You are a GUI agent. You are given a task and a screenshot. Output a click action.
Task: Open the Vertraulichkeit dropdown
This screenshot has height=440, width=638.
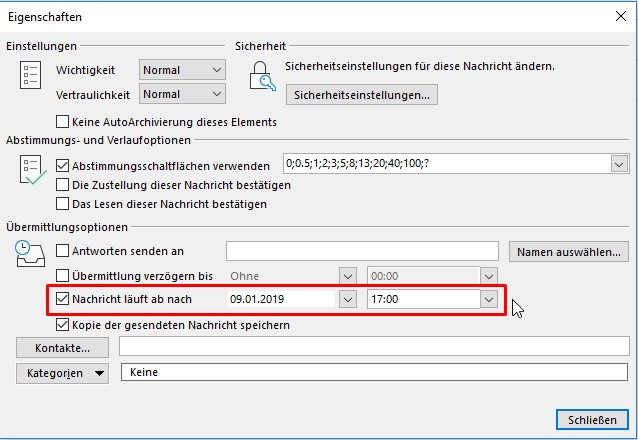(x=182, y=94)
